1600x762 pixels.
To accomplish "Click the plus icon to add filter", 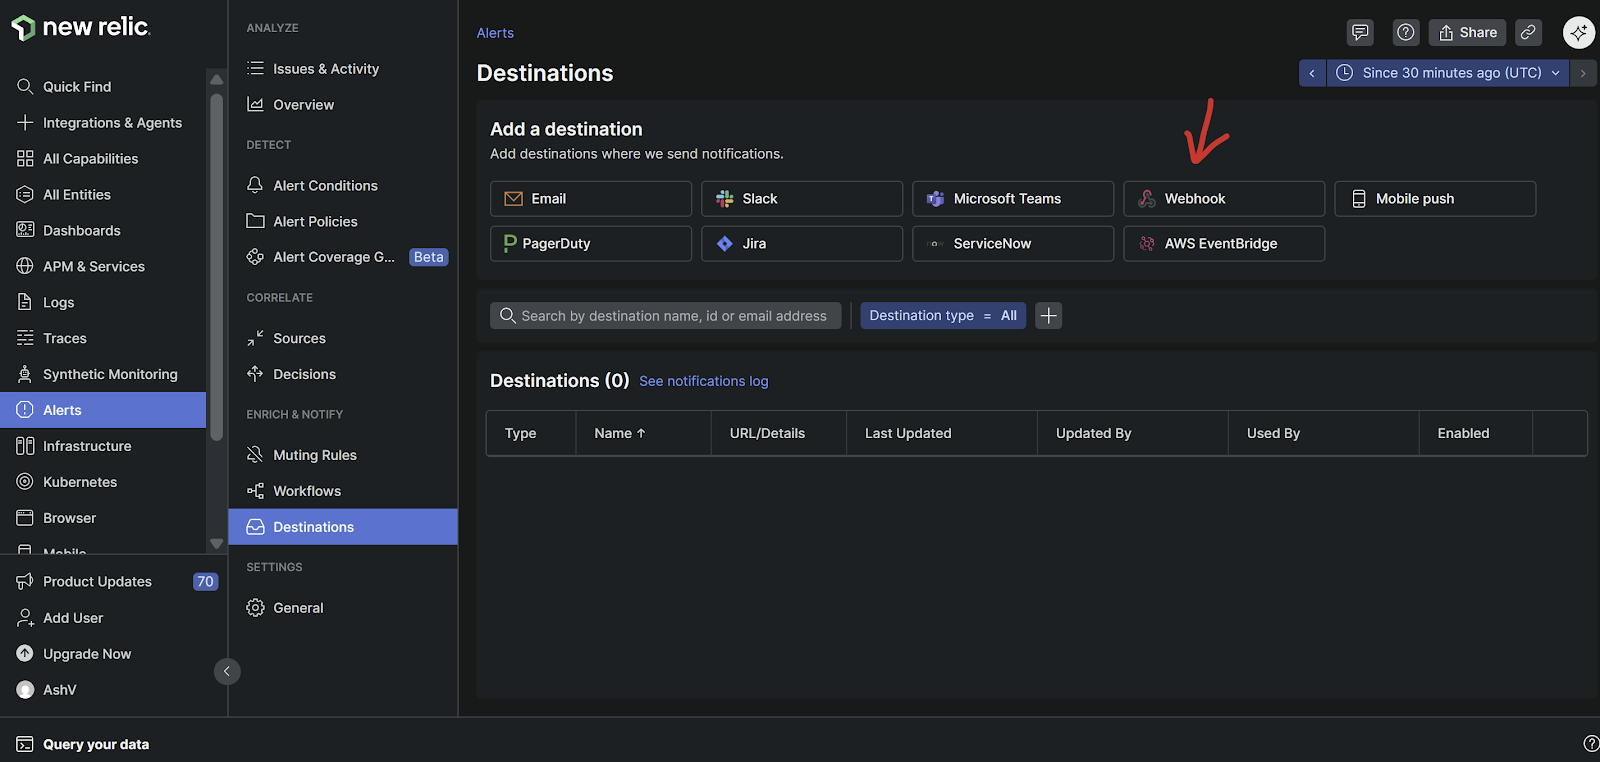I will pos(1048,316).
